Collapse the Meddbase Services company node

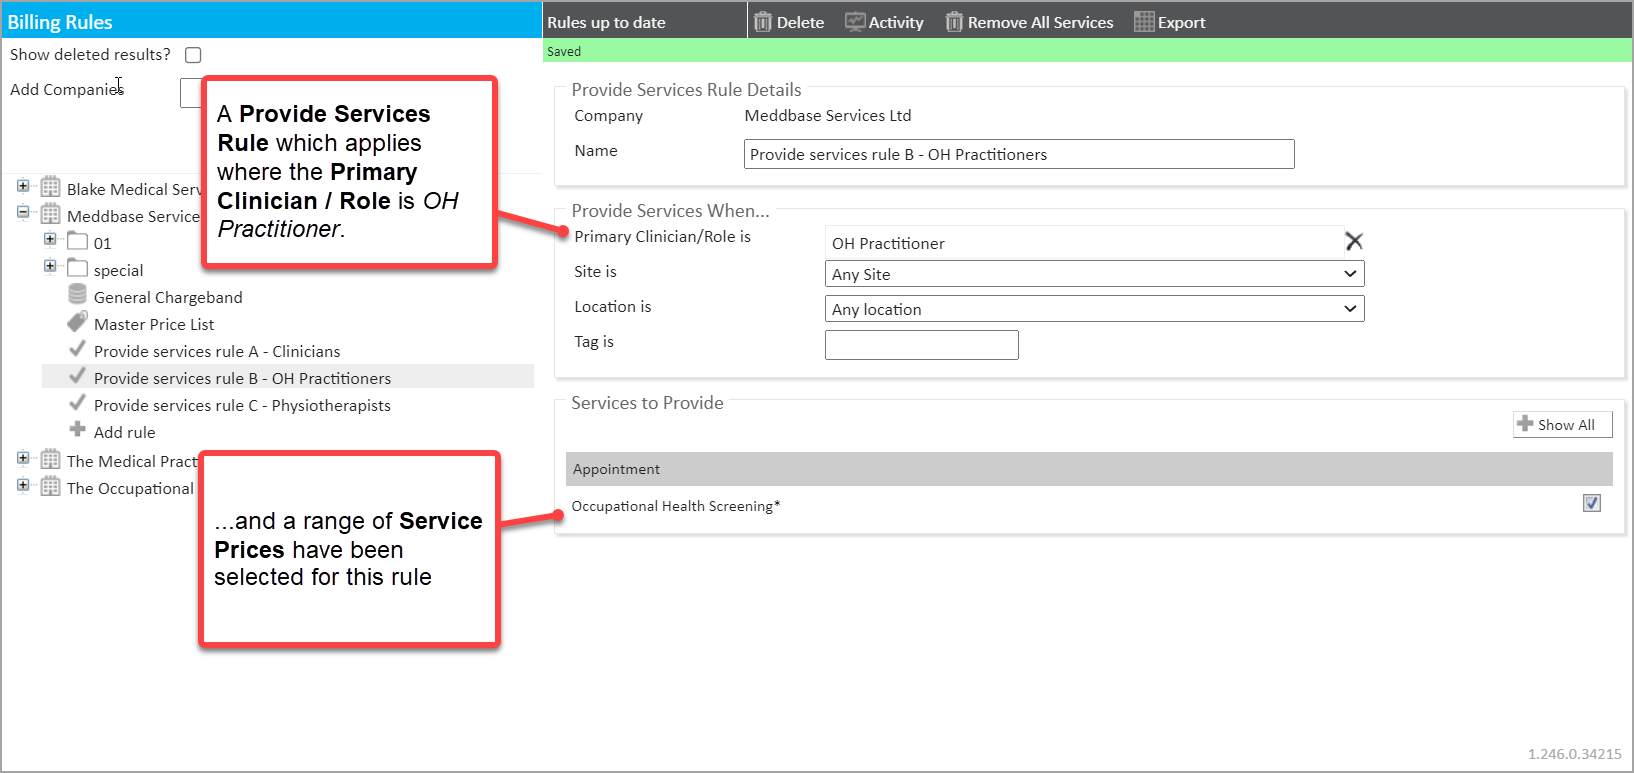[x=23, y=213]
